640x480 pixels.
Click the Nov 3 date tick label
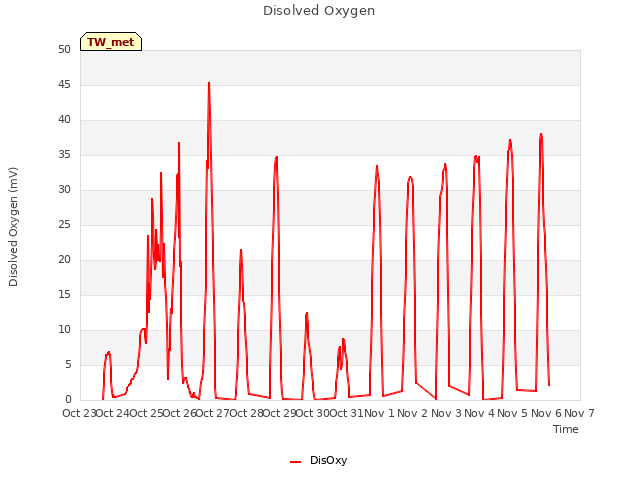pos(446,413)
